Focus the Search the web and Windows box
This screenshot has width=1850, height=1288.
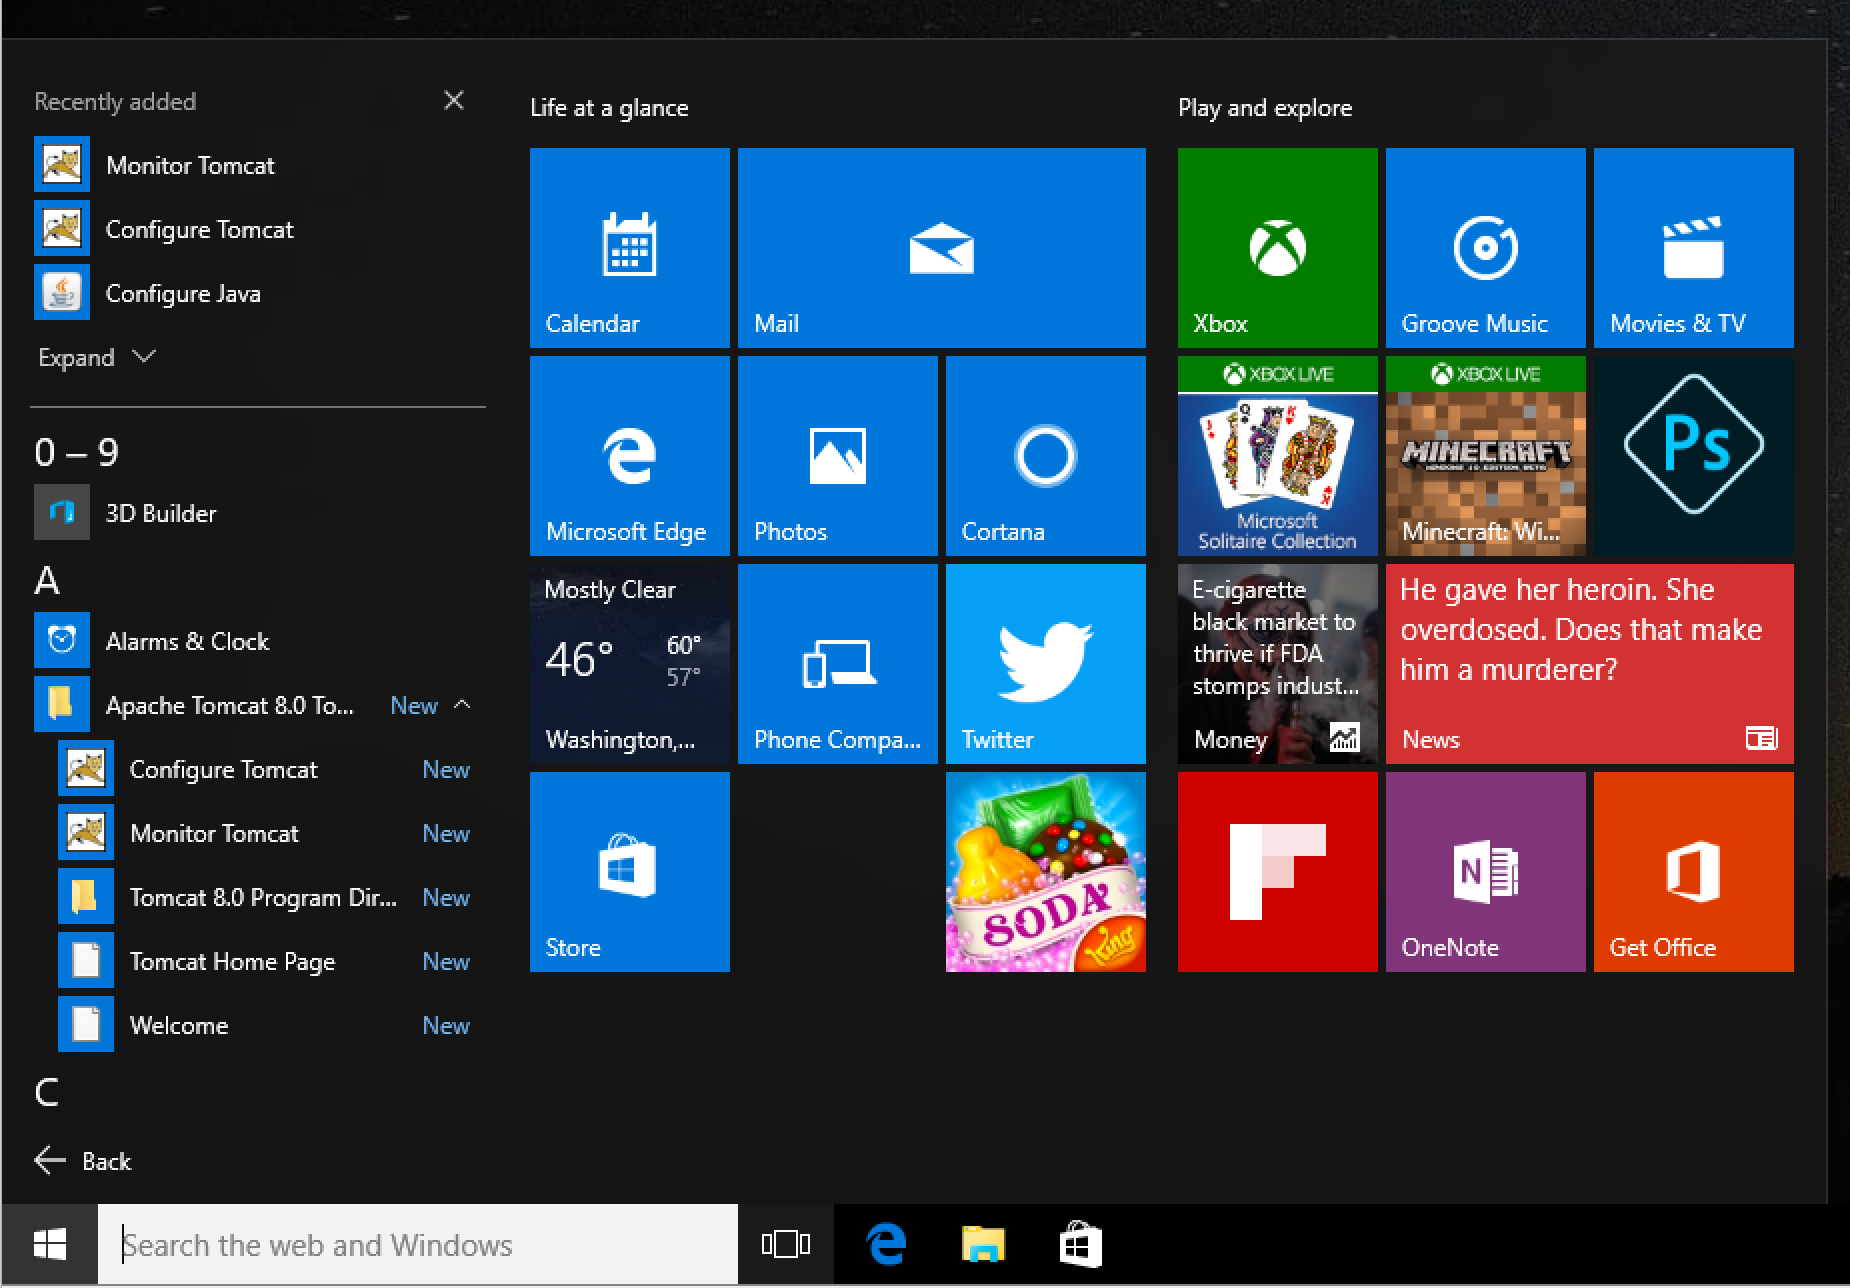418,1245
